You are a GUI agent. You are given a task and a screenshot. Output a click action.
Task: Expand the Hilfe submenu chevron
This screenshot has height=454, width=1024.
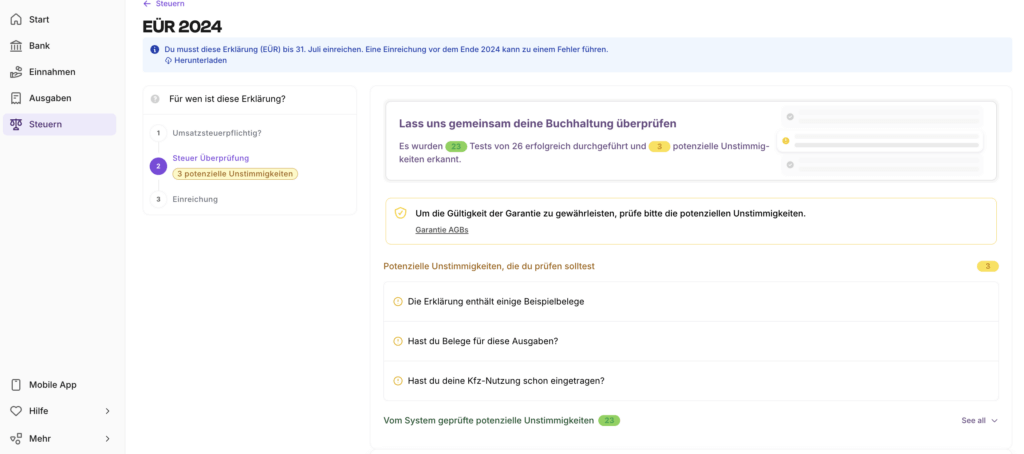[x=107, y=411]
